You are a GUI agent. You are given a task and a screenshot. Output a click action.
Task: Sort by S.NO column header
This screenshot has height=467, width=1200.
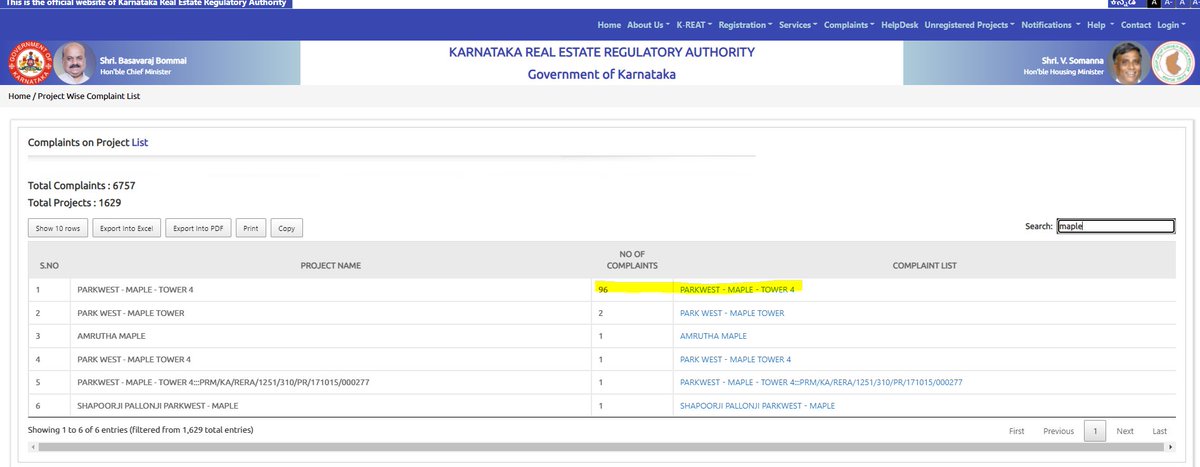(49, 265)
